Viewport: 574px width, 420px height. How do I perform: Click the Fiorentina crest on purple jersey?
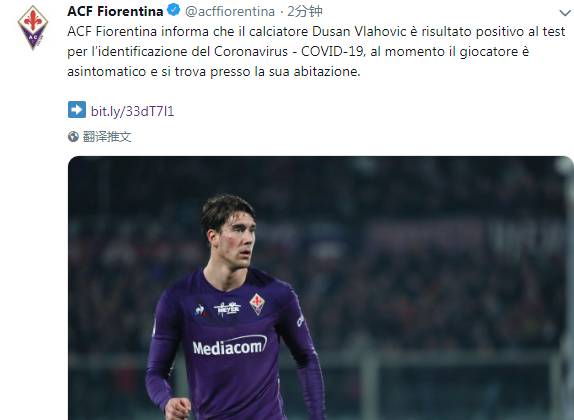(257, 304)
